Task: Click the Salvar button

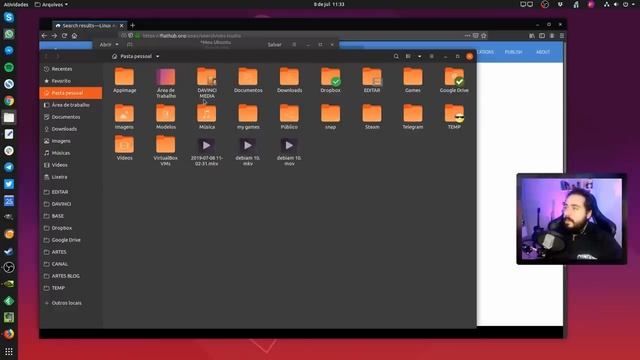Action: pos(274,44)
